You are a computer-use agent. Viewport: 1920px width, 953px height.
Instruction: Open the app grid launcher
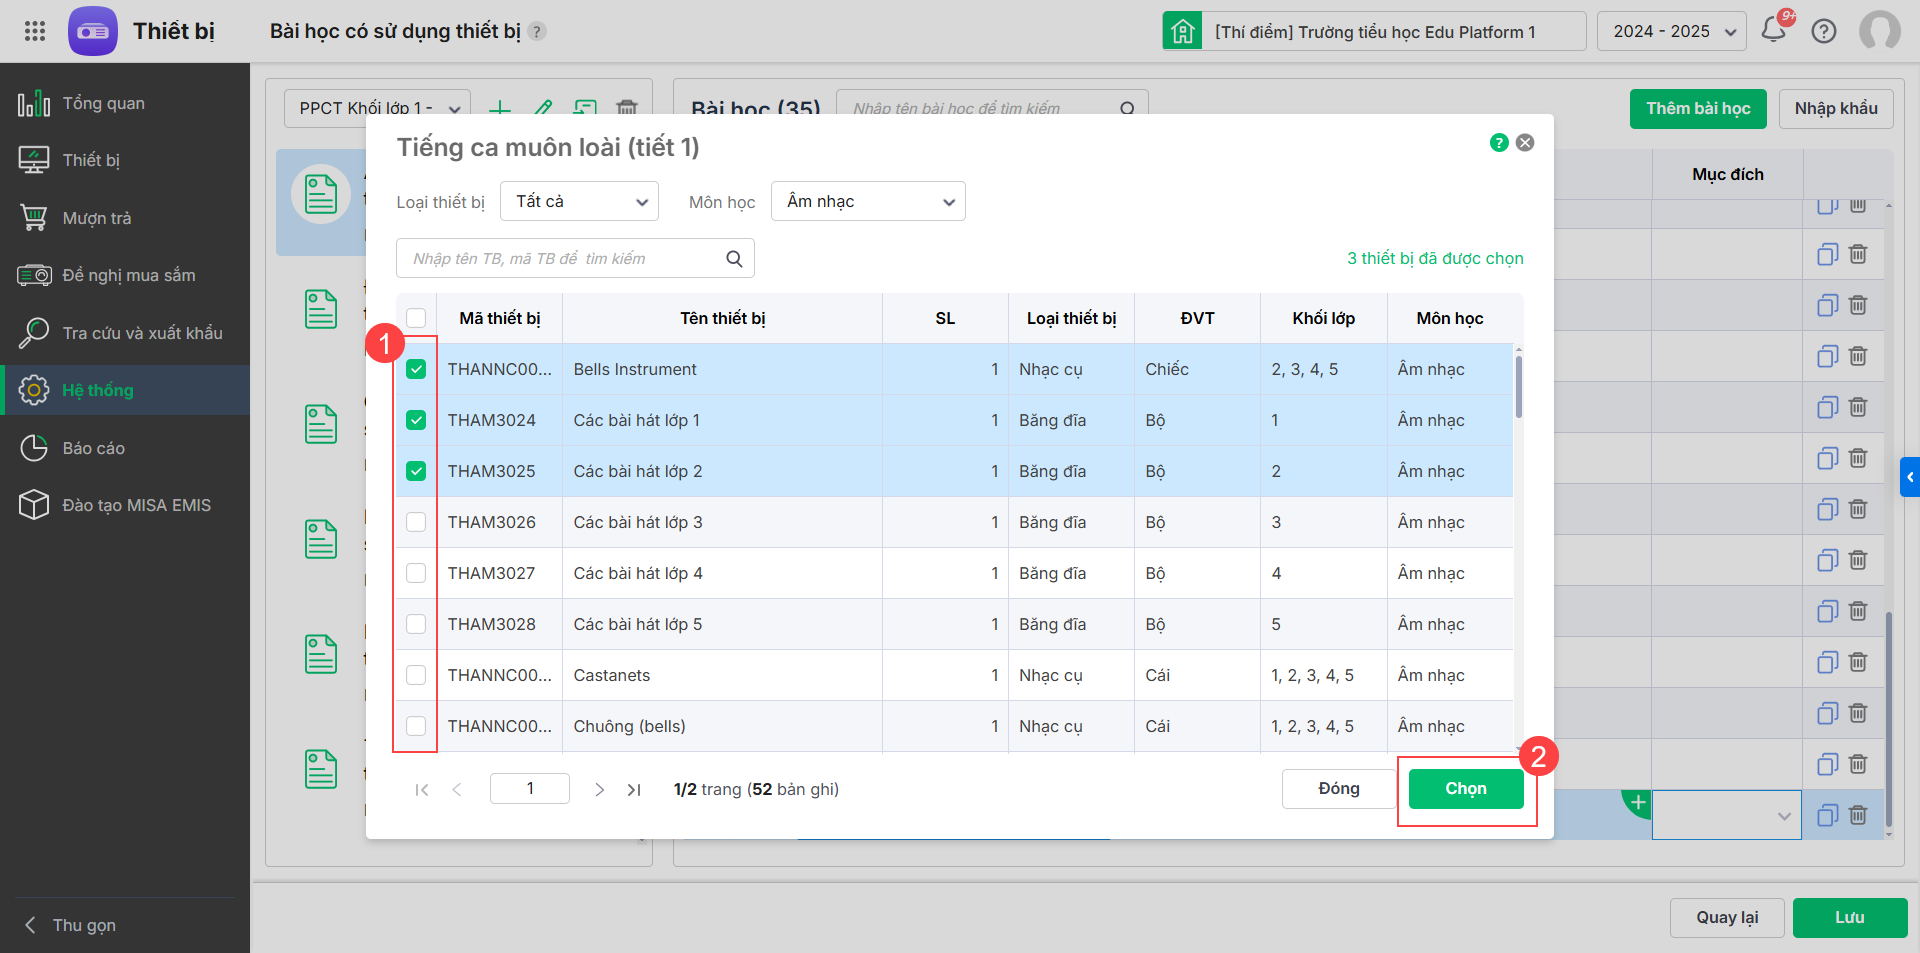35,31
